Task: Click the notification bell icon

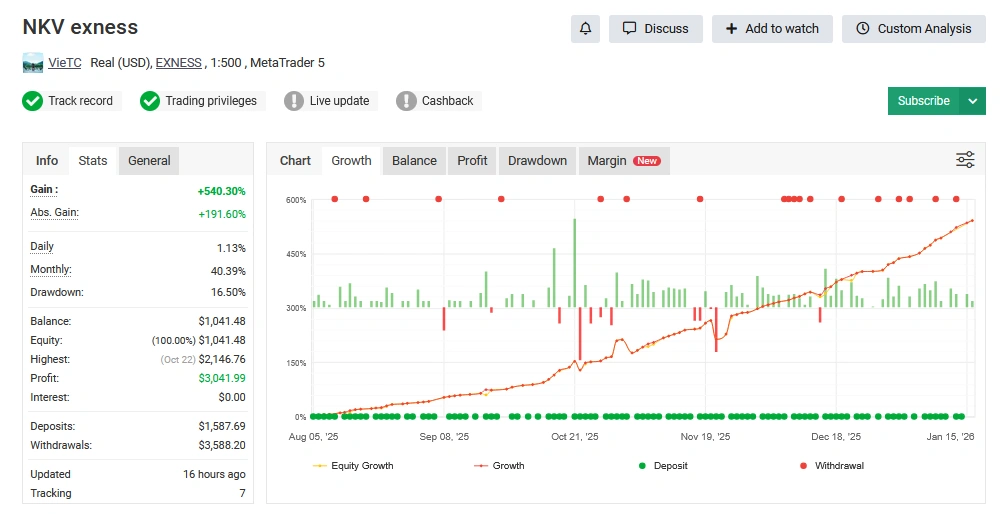Action: pyautogui.click(x=585, y=29)
